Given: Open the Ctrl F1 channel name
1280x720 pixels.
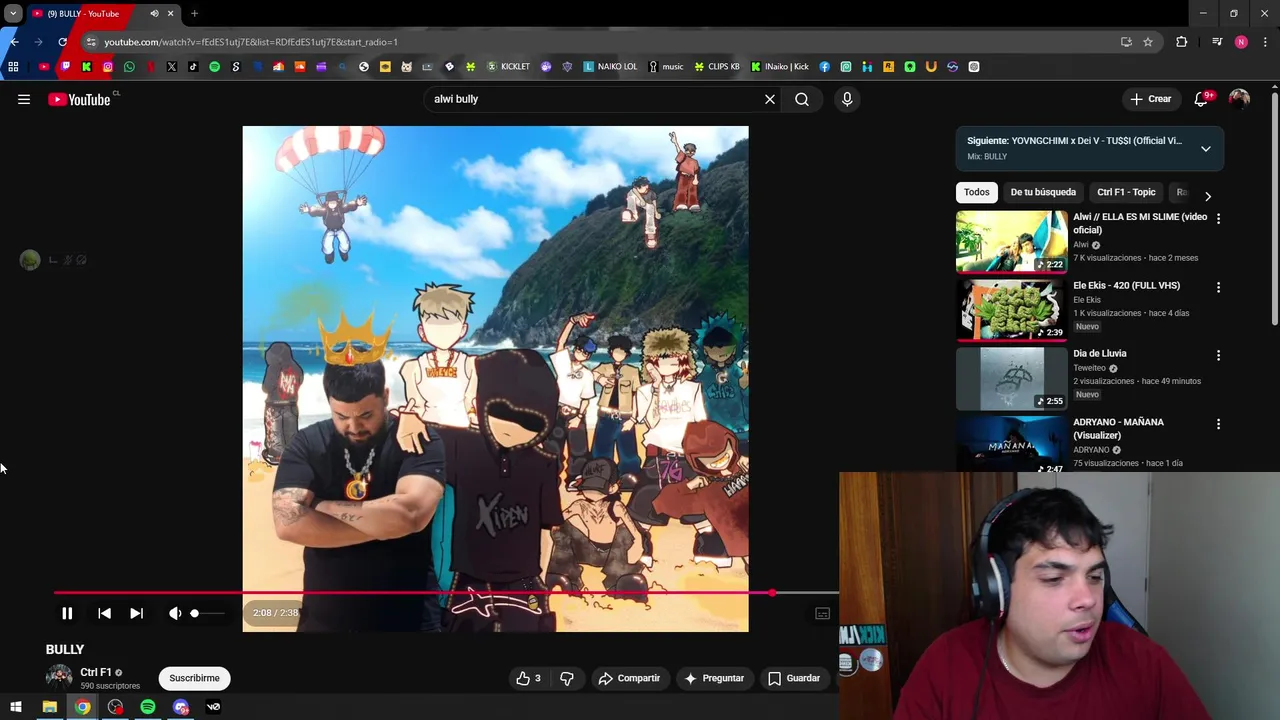Looking at the screenshot, I should pos(96,673).
